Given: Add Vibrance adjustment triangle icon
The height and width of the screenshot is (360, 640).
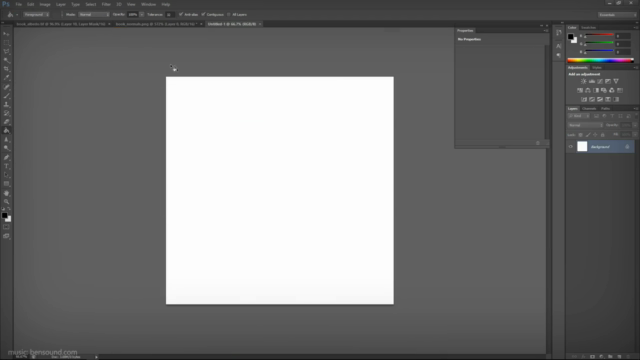Looking at the screenshot, I should click(x=616, y=81).
